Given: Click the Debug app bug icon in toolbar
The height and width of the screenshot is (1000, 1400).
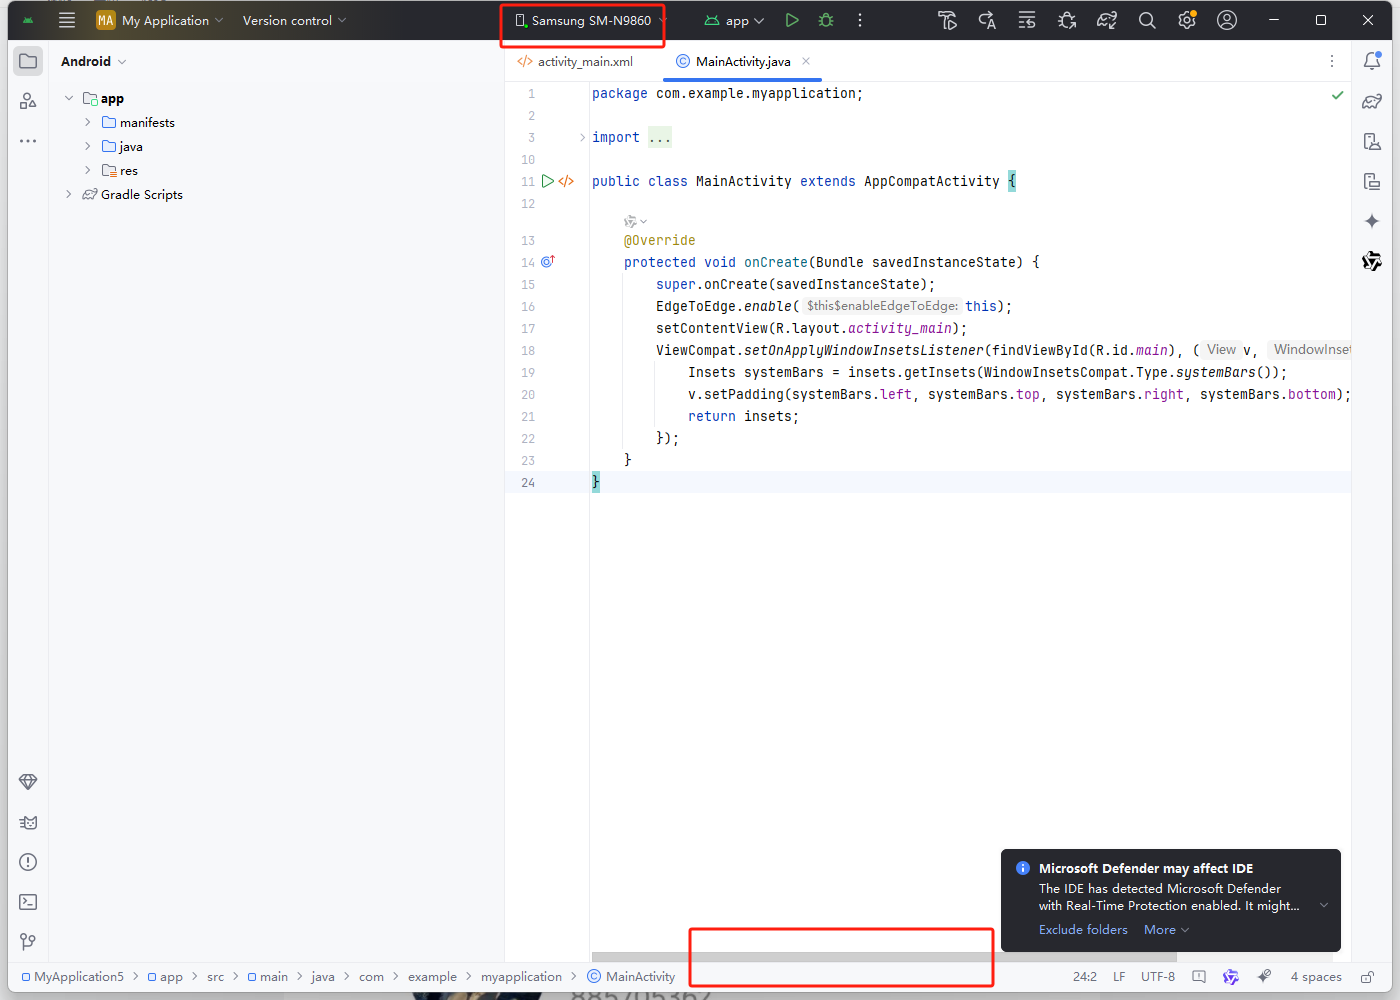Looking at the screenshot, I should pos(826,19).
